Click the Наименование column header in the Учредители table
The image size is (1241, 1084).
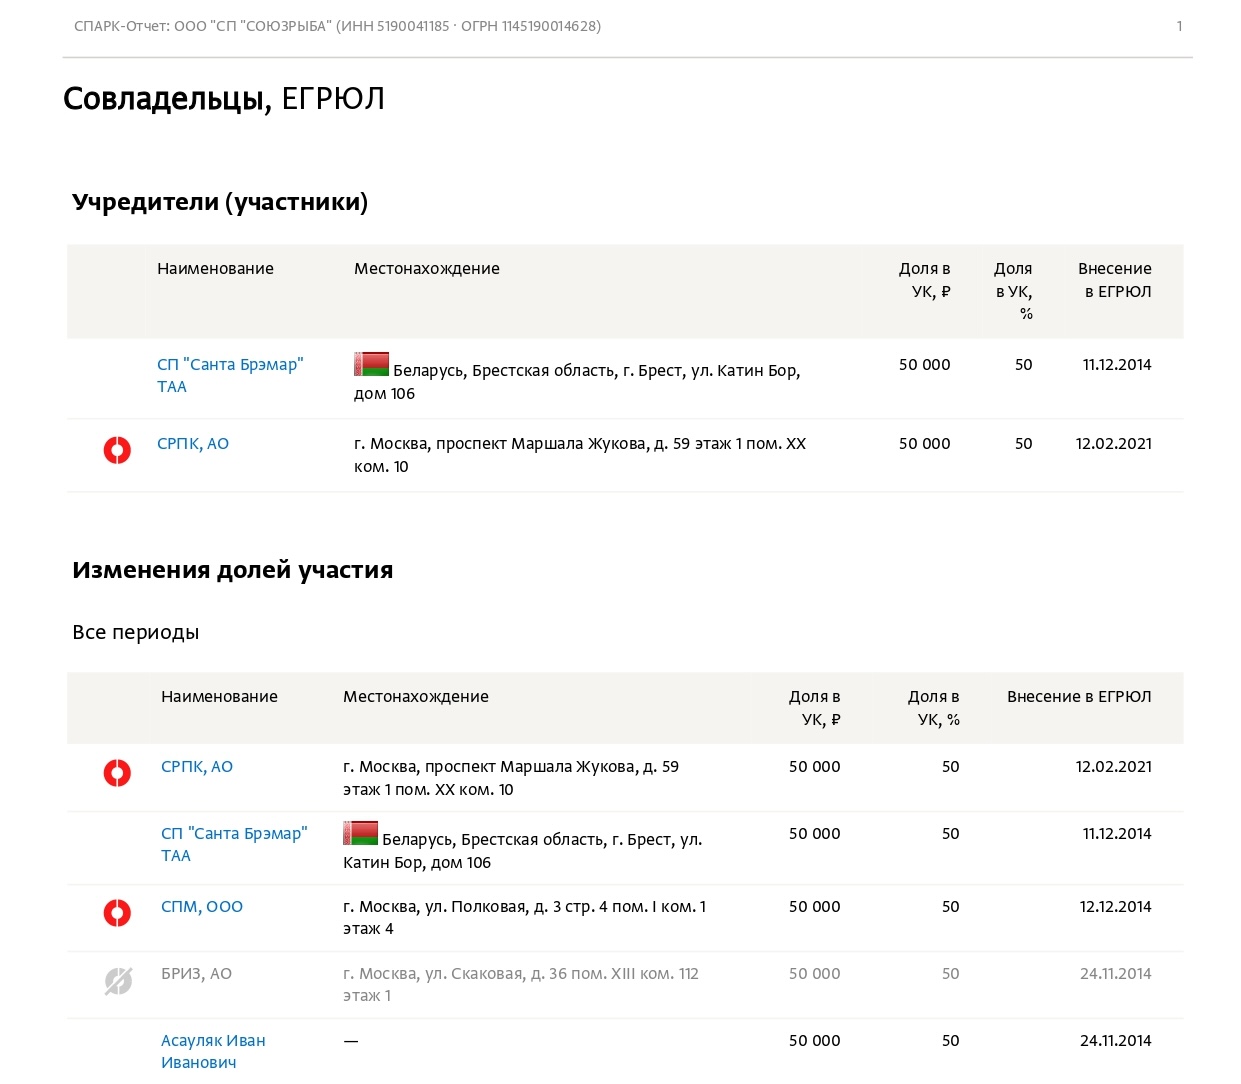(x=215, y=269)
